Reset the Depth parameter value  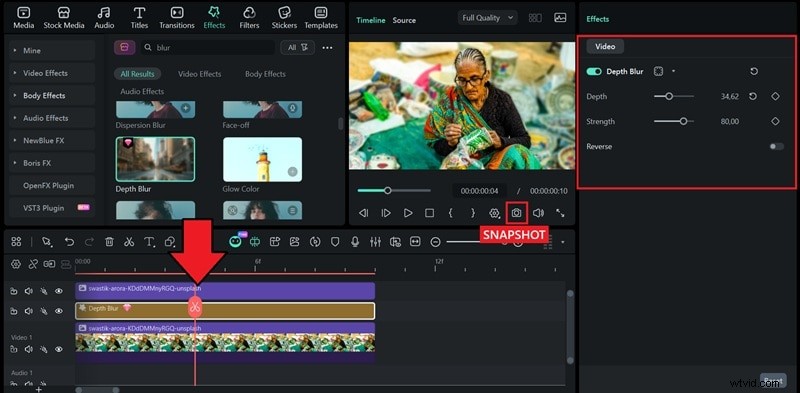(x=754, y=96)
